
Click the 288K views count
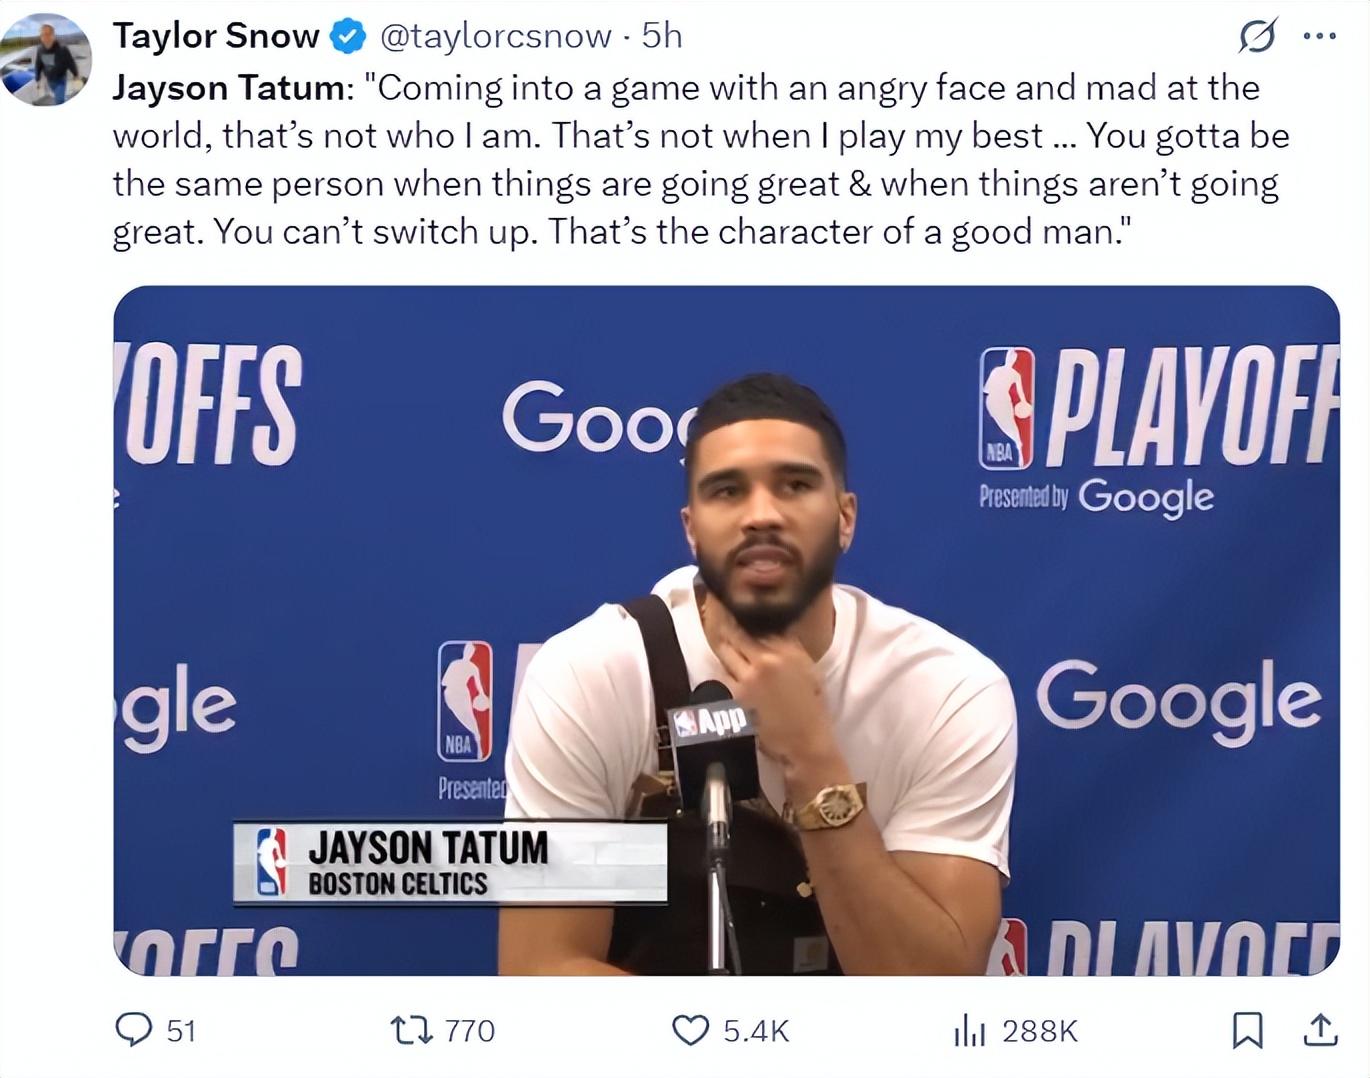[x=1039, y=1030]
